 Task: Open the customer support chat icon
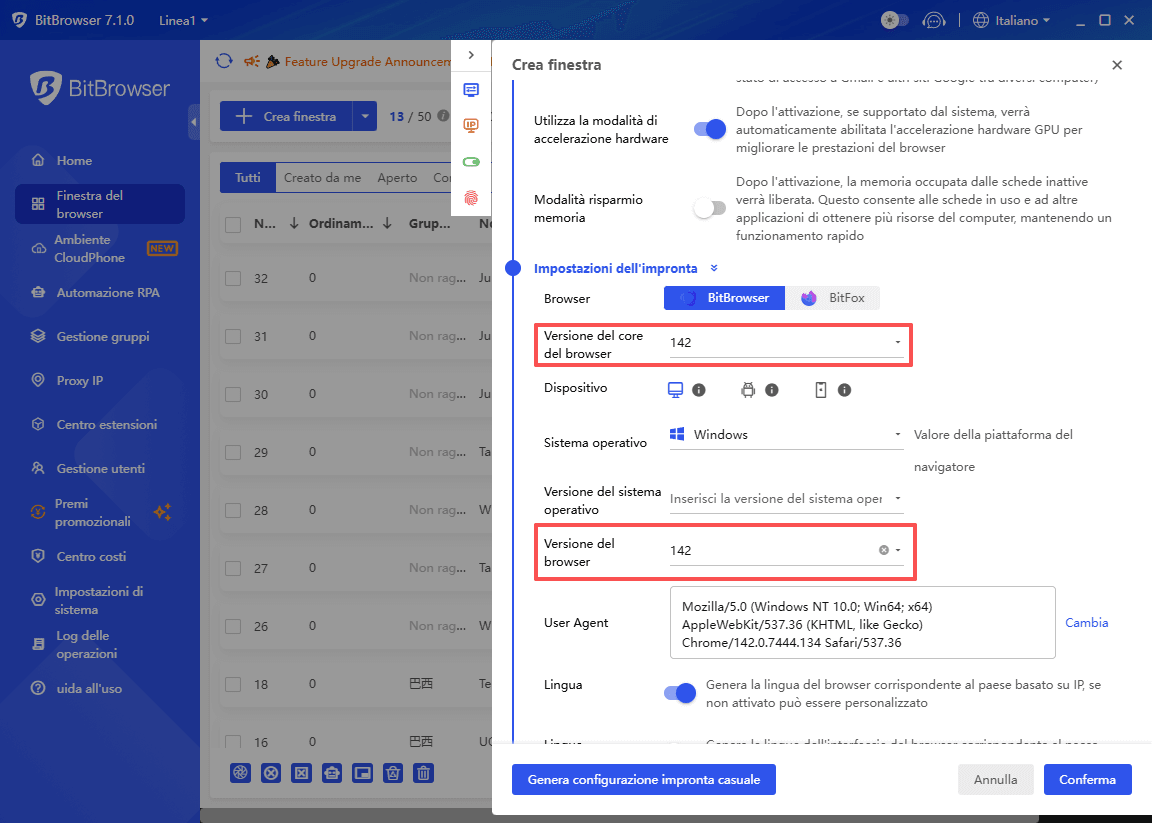(934, 19)
